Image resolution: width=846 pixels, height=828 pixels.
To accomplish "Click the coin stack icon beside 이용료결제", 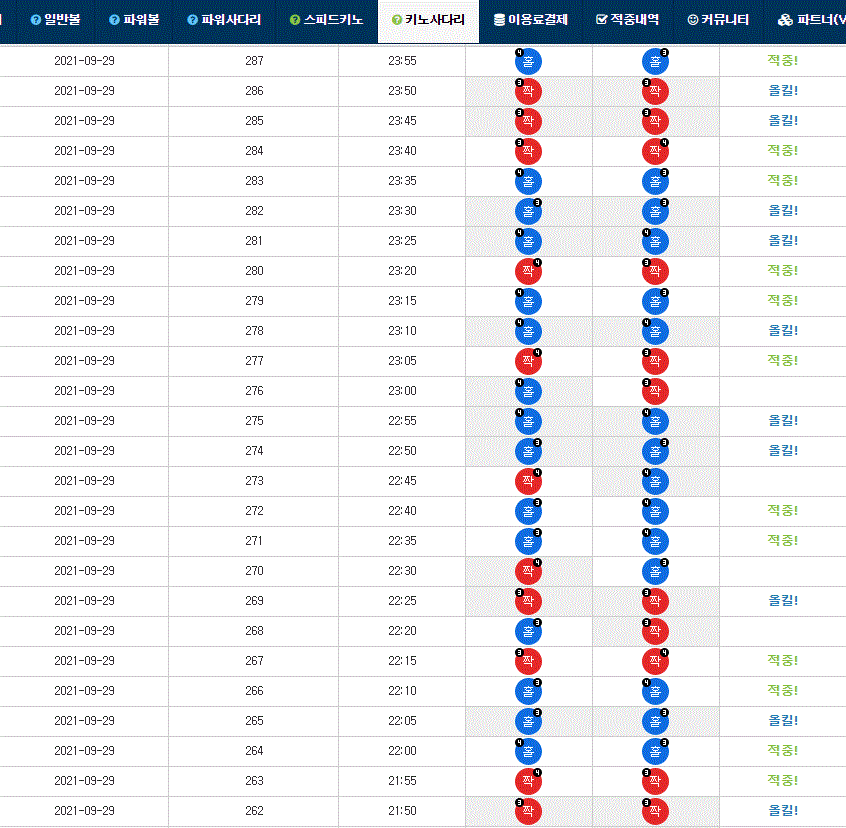I will 499,20.
